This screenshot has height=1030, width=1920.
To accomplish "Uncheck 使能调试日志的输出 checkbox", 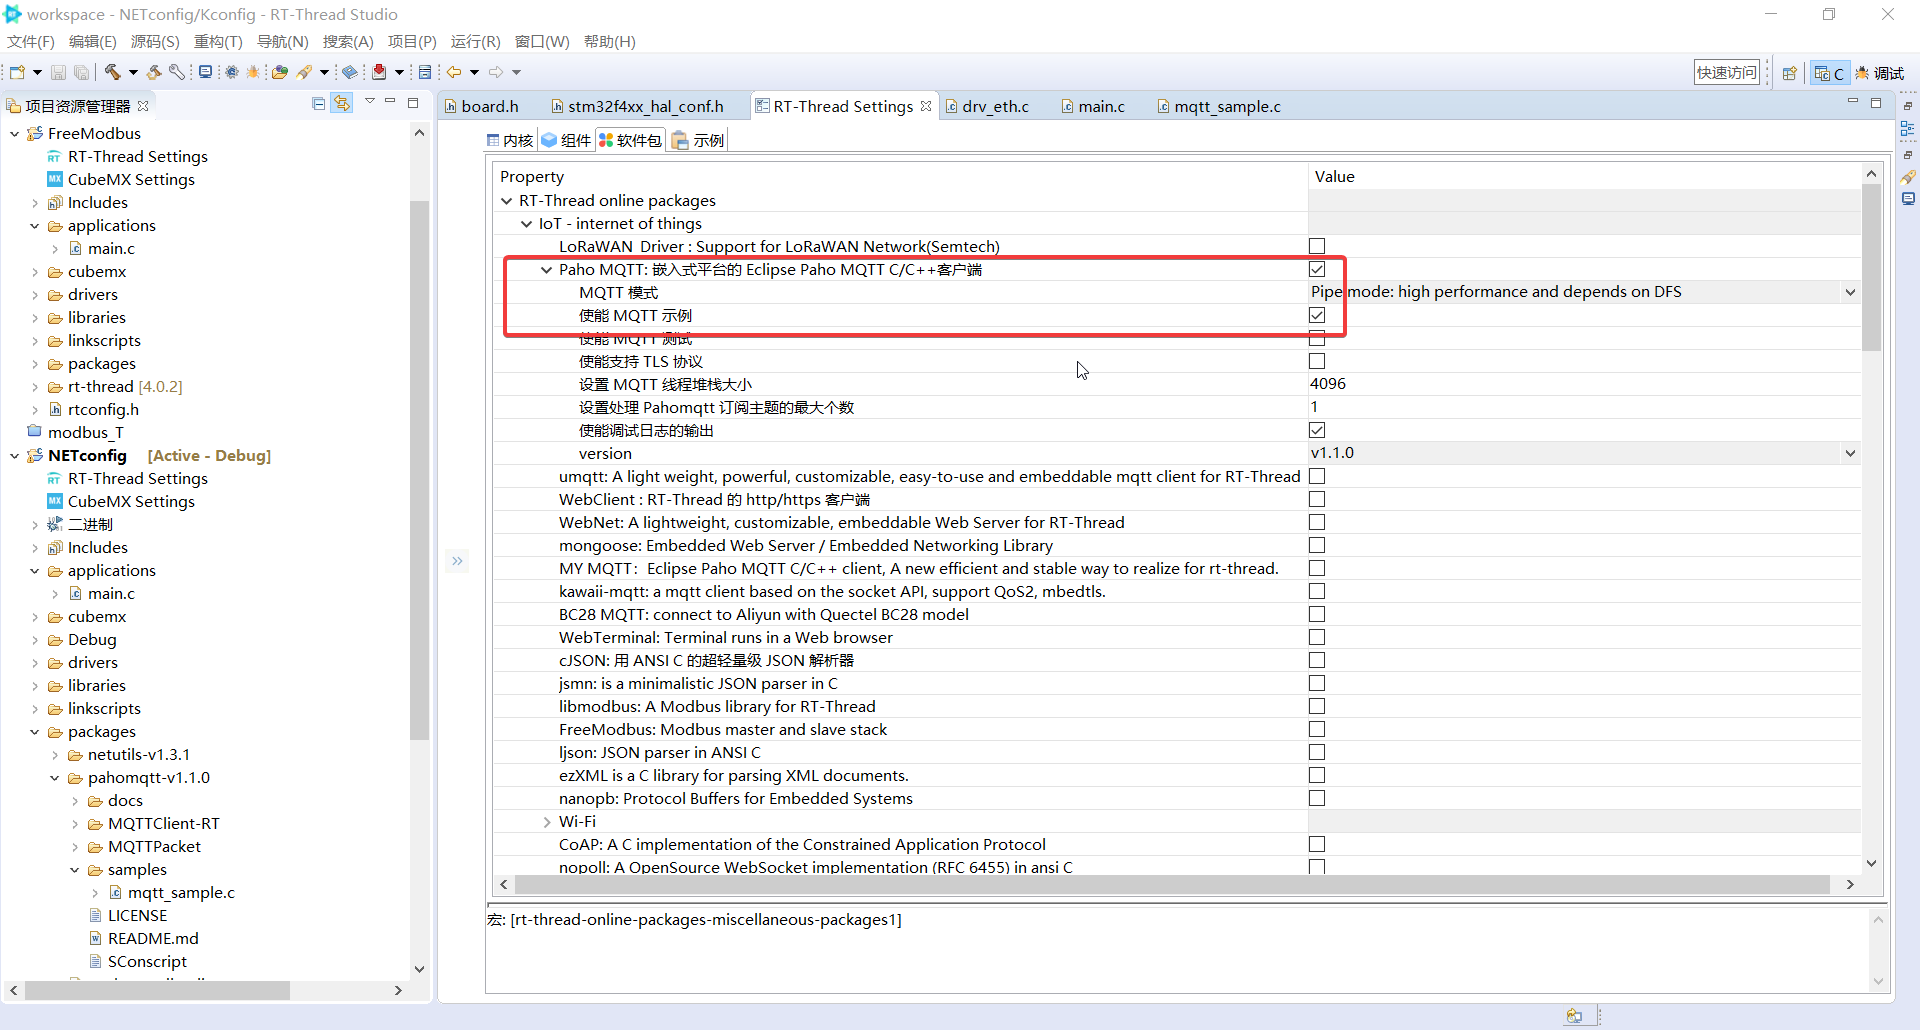I will point(1317,430).
